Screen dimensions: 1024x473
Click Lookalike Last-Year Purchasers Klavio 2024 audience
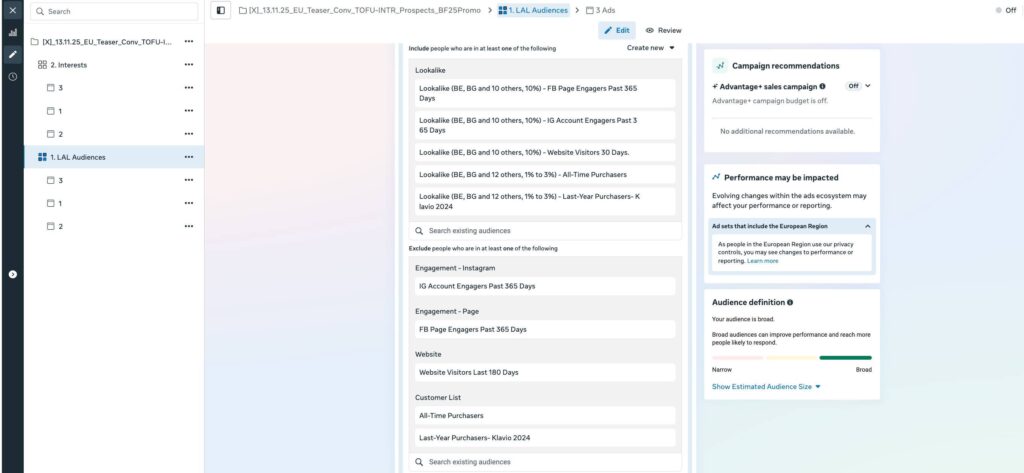[545, 201]
